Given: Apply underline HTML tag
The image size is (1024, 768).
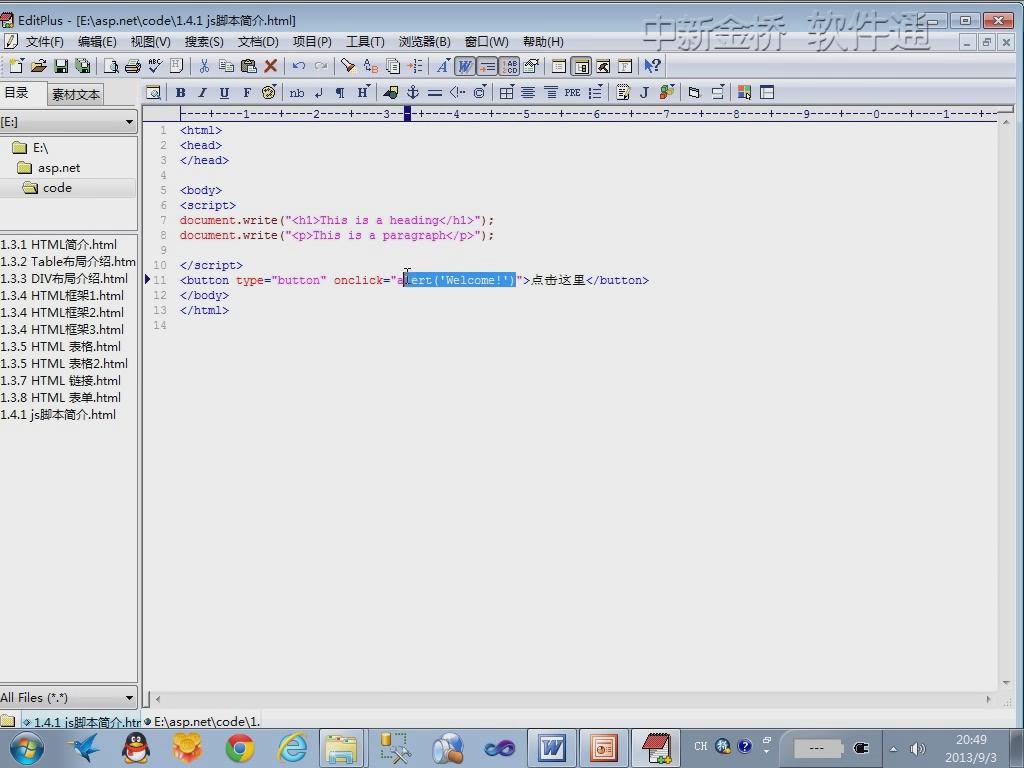Looking at the screenshot, I should (x=225, y=93).
